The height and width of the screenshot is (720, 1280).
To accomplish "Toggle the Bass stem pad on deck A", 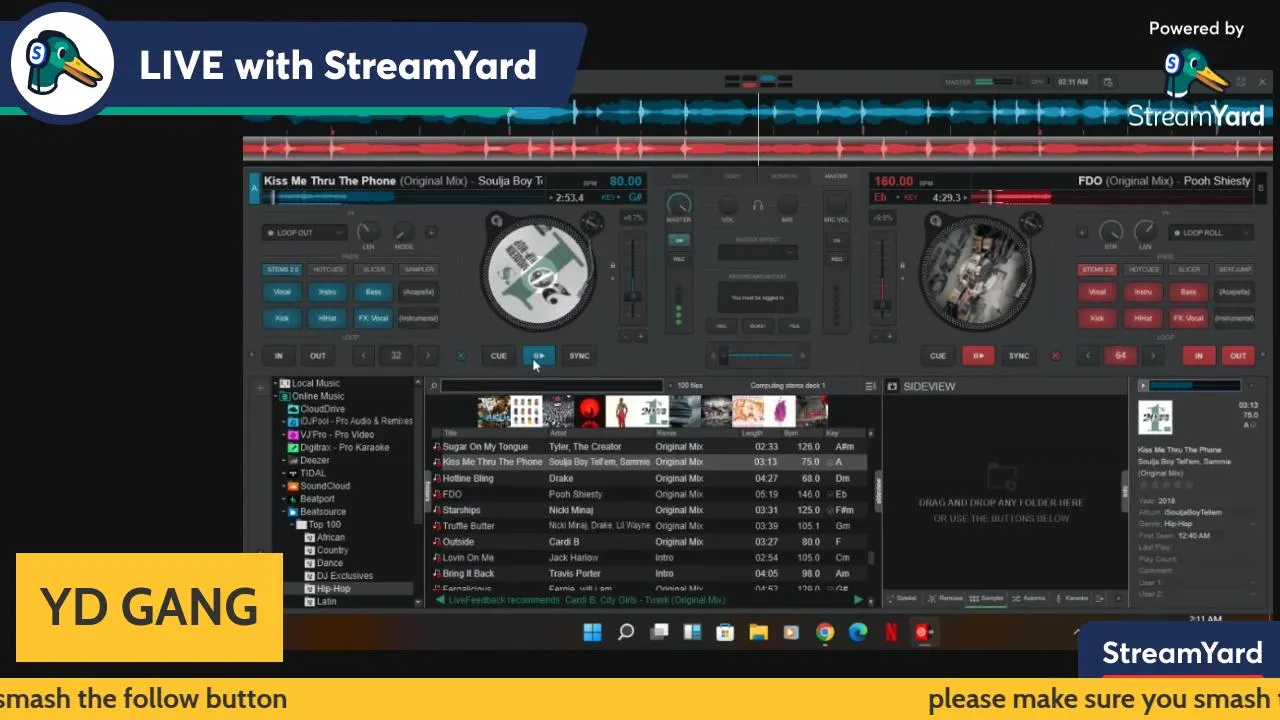I will 373,292.
